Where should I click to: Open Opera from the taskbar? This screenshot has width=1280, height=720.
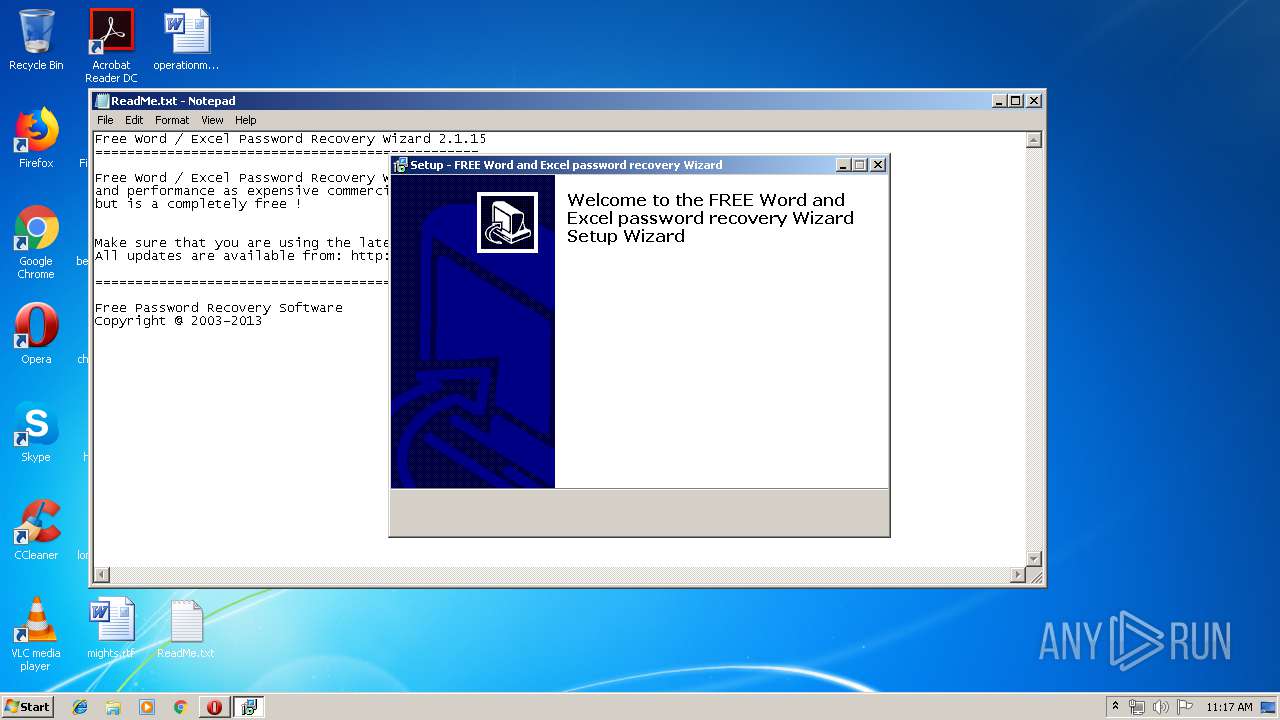point(214,707)
